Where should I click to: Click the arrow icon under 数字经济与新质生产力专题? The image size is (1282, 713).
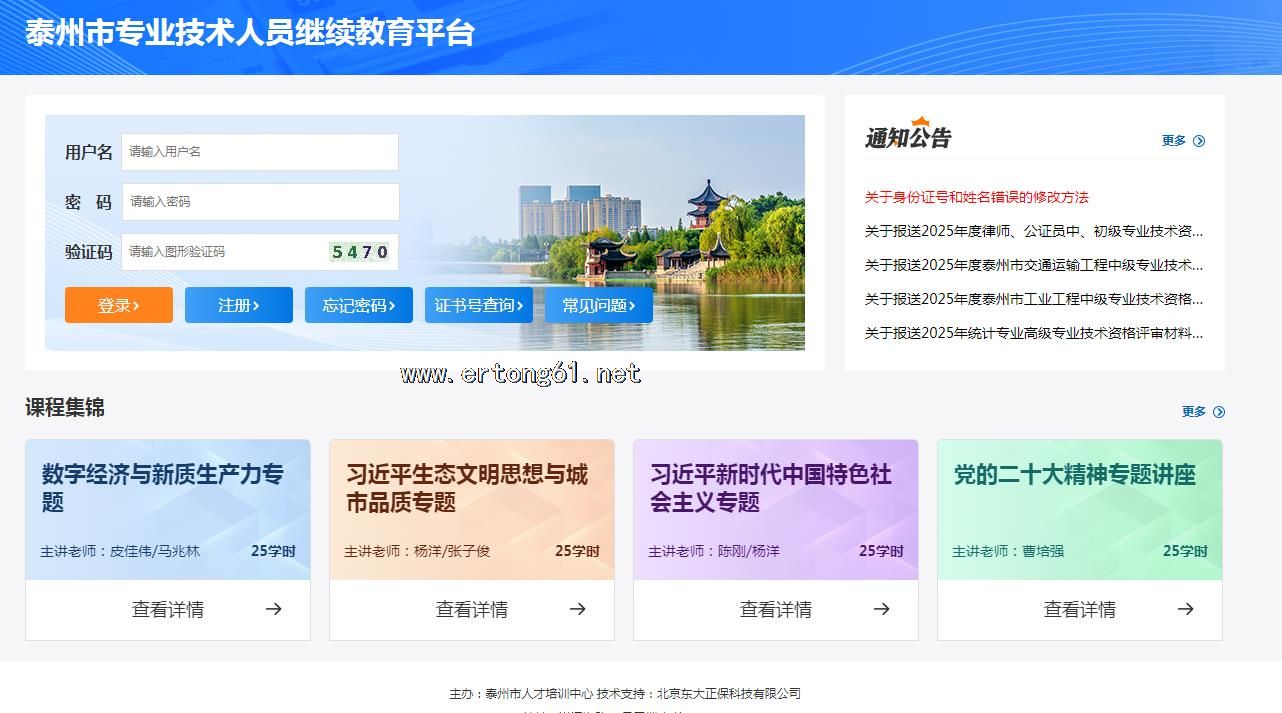pos(273,609)
